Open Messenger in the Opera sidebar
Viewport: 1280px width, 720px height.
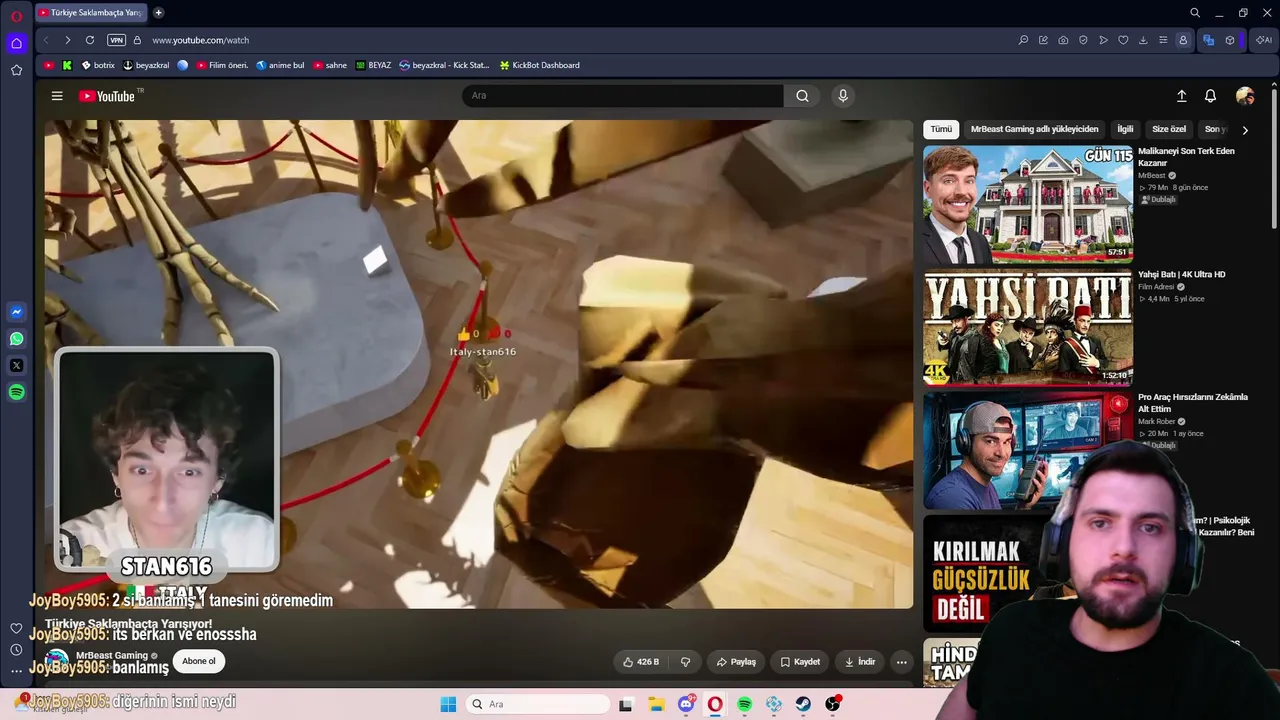coord(16,312)
